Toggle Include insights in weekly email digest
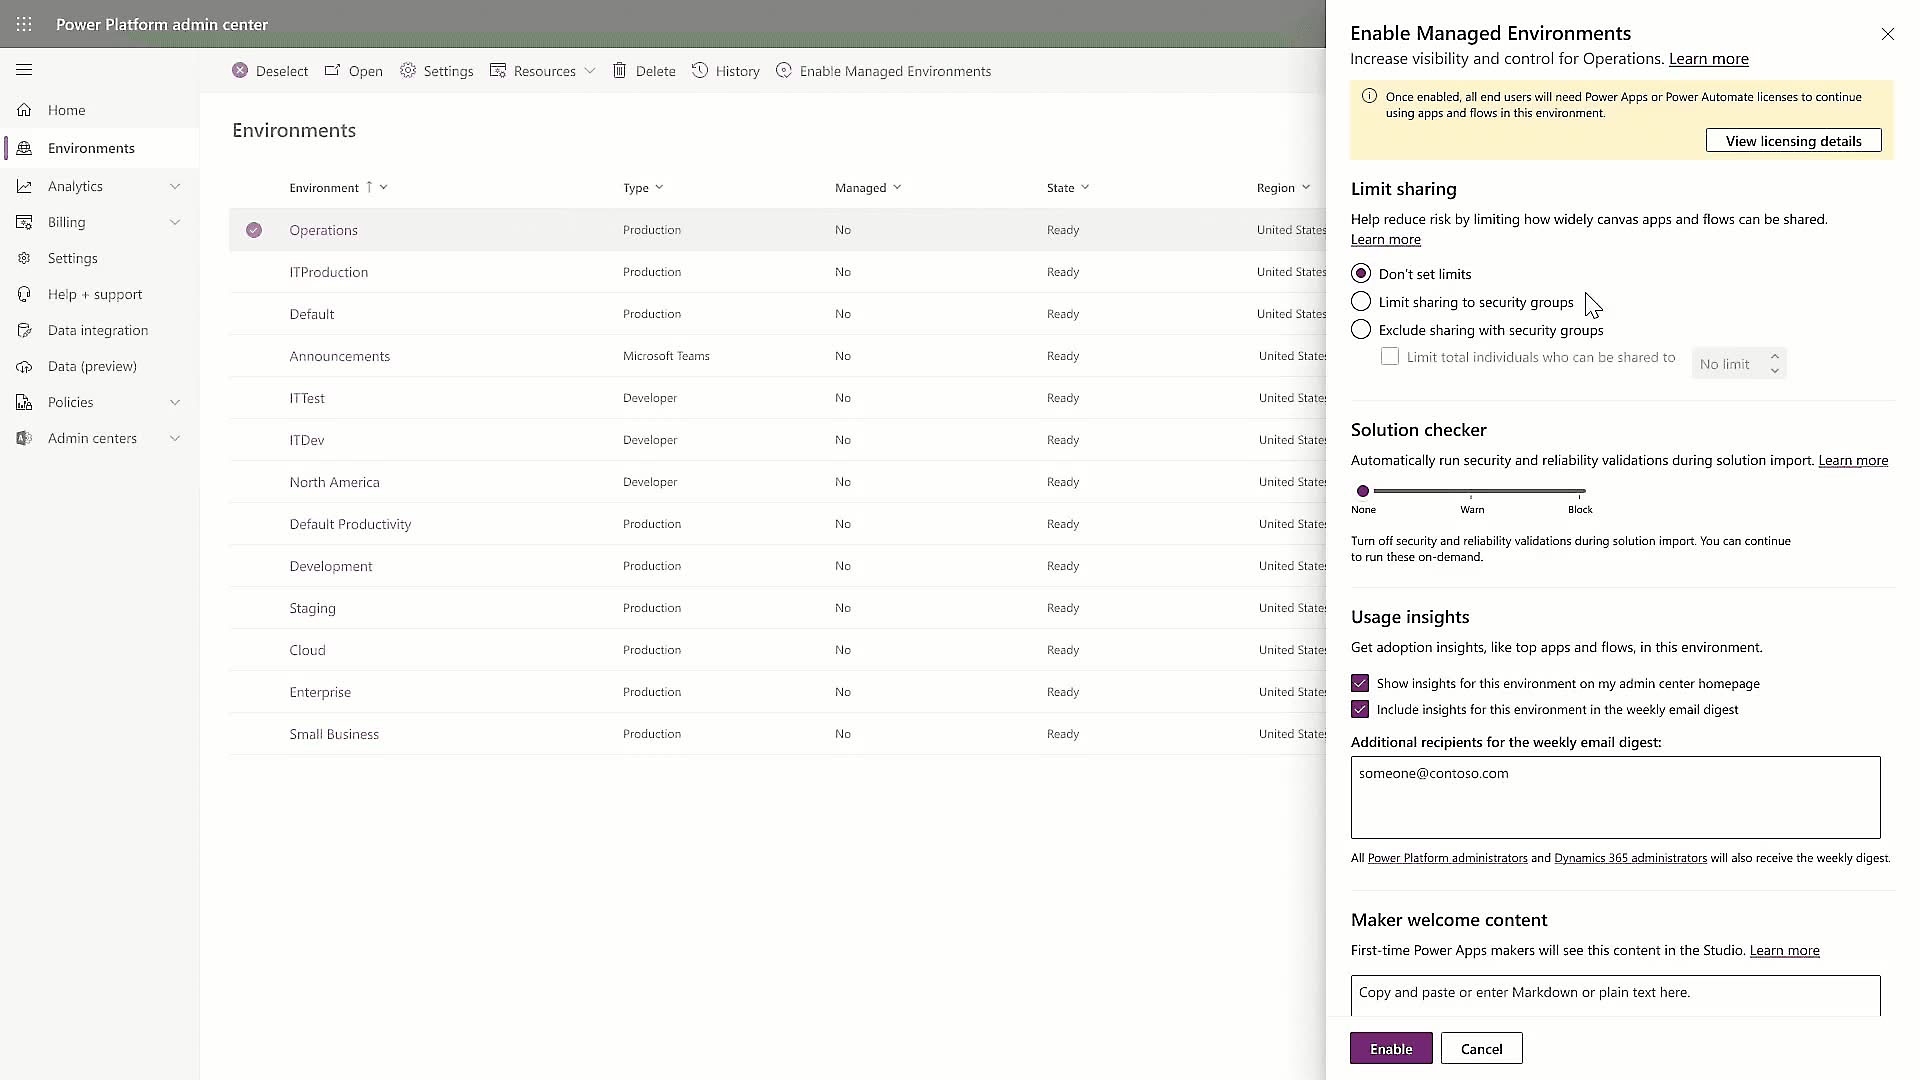The height and width of the screenshot is (1080, 1920). coord(1360,709)
